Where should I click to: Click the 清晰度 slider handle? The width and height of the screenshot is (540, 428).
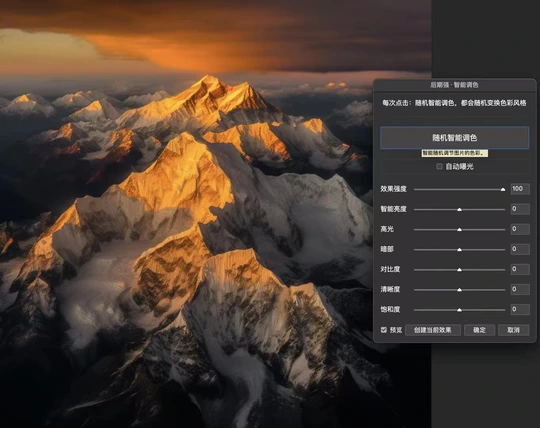(x=459, y=290)
